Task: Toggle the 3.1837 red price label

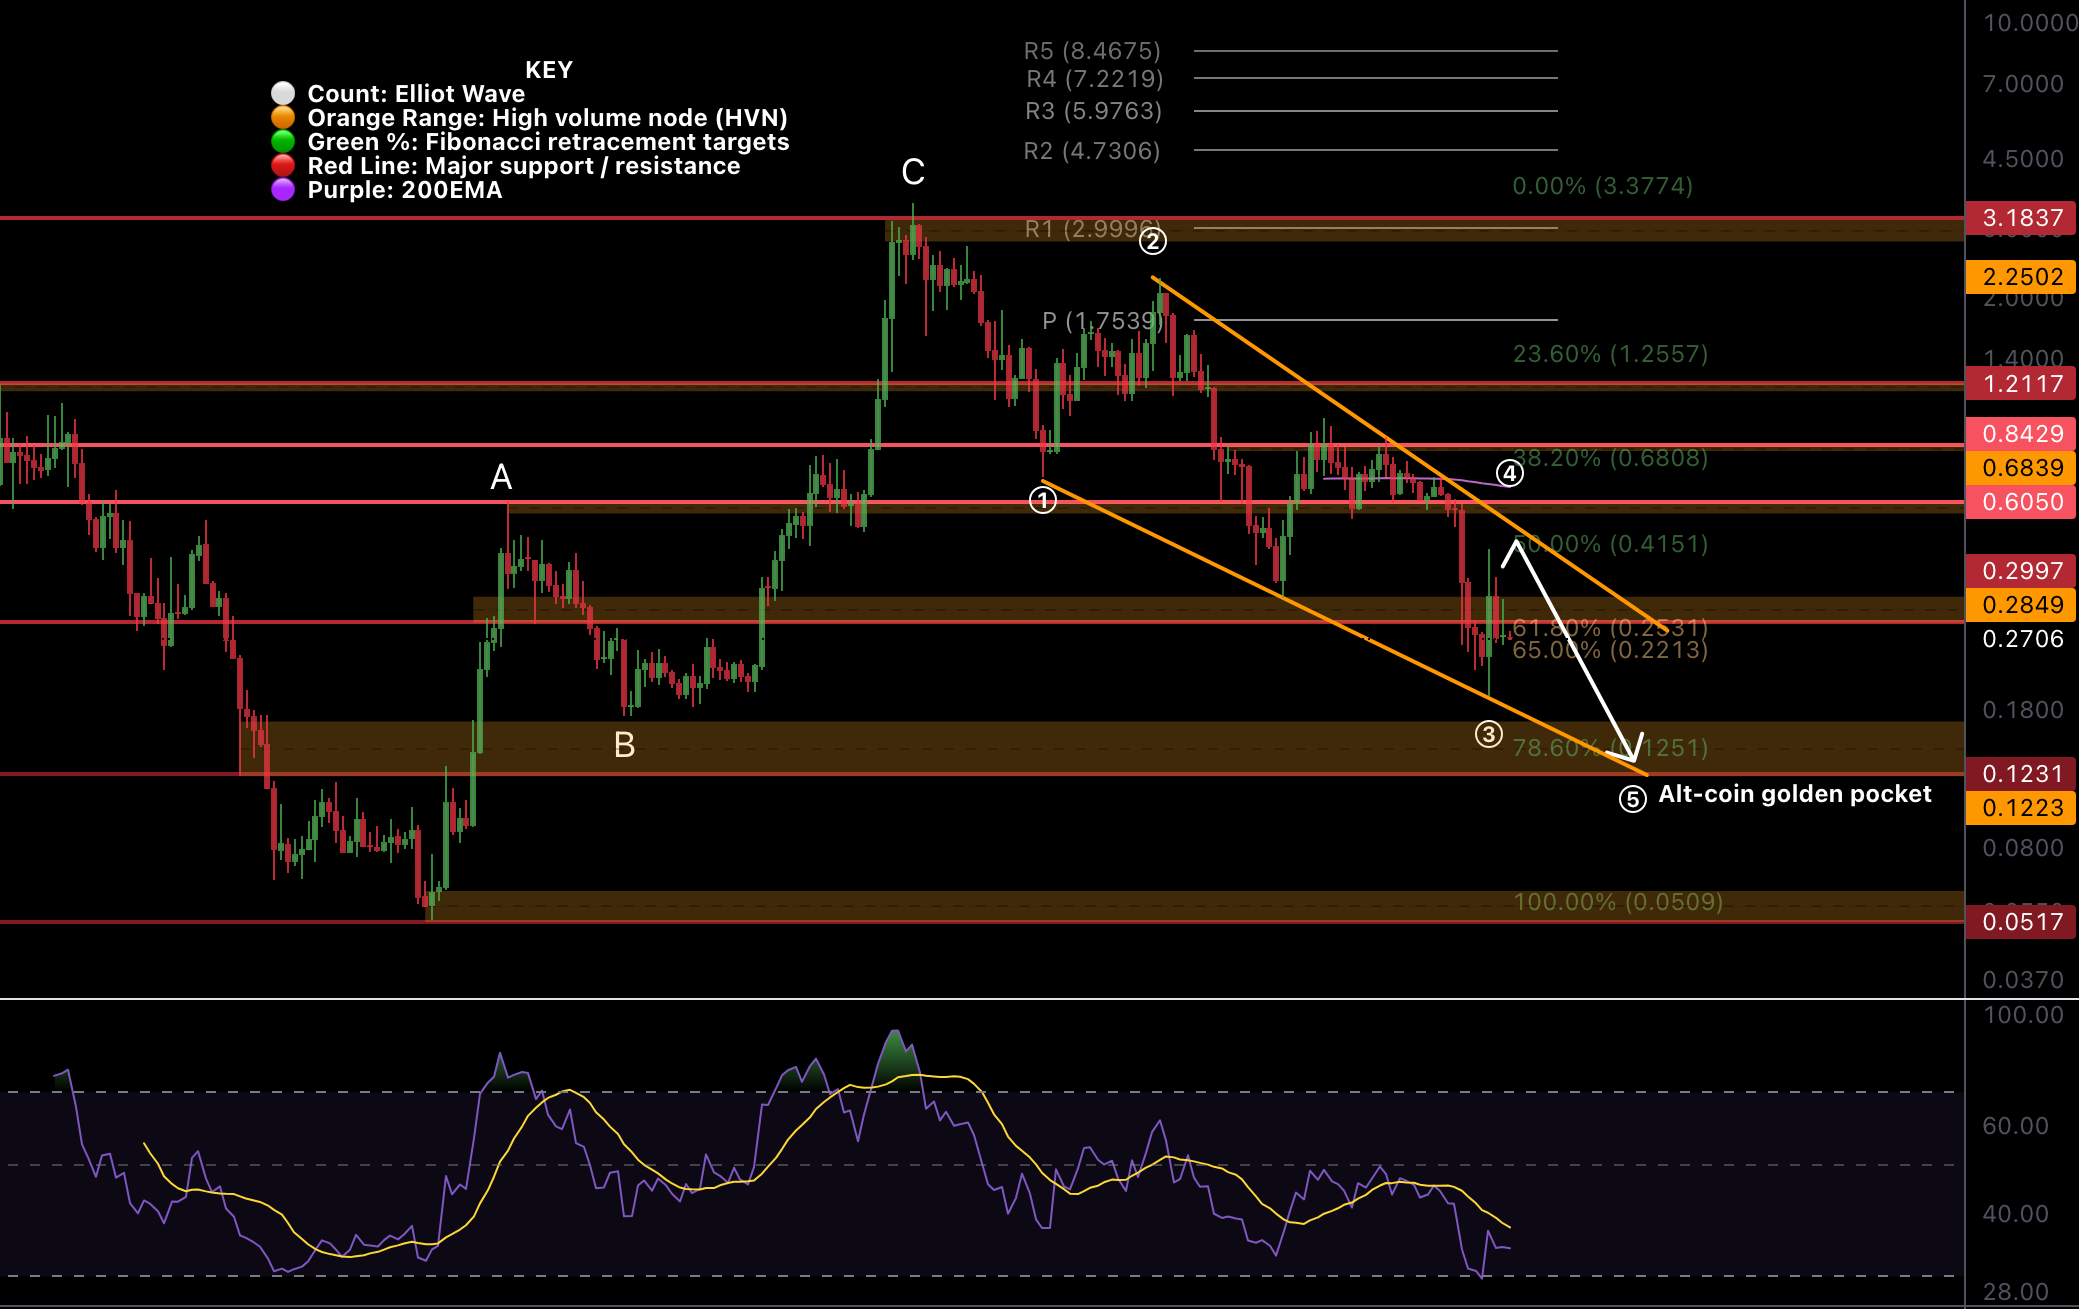Action: point(2021,218)
